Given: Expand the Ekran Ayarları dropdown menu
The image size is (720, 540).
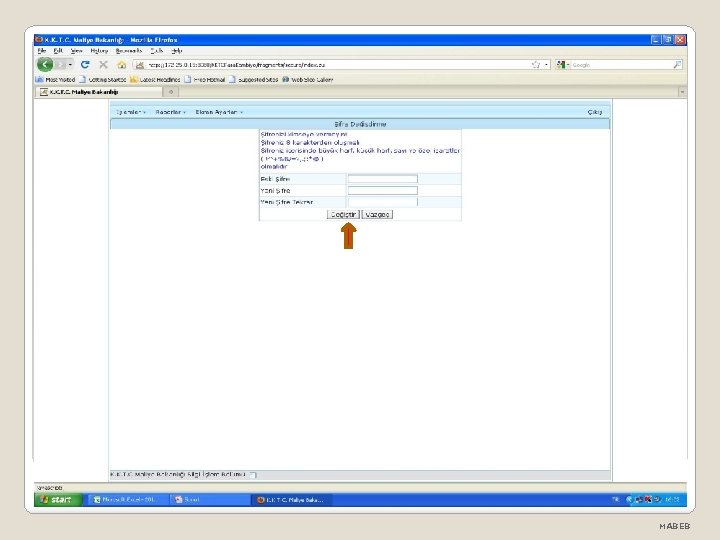Looking at the screenshot, I should [x=219, y=112].
